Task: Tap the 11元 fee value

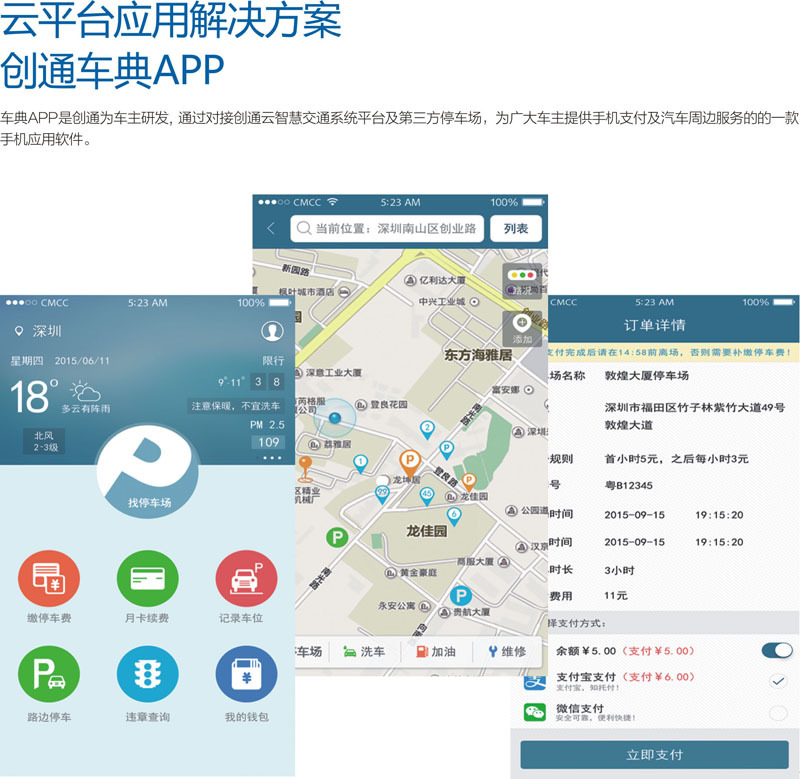Action: tap(616, 595)
